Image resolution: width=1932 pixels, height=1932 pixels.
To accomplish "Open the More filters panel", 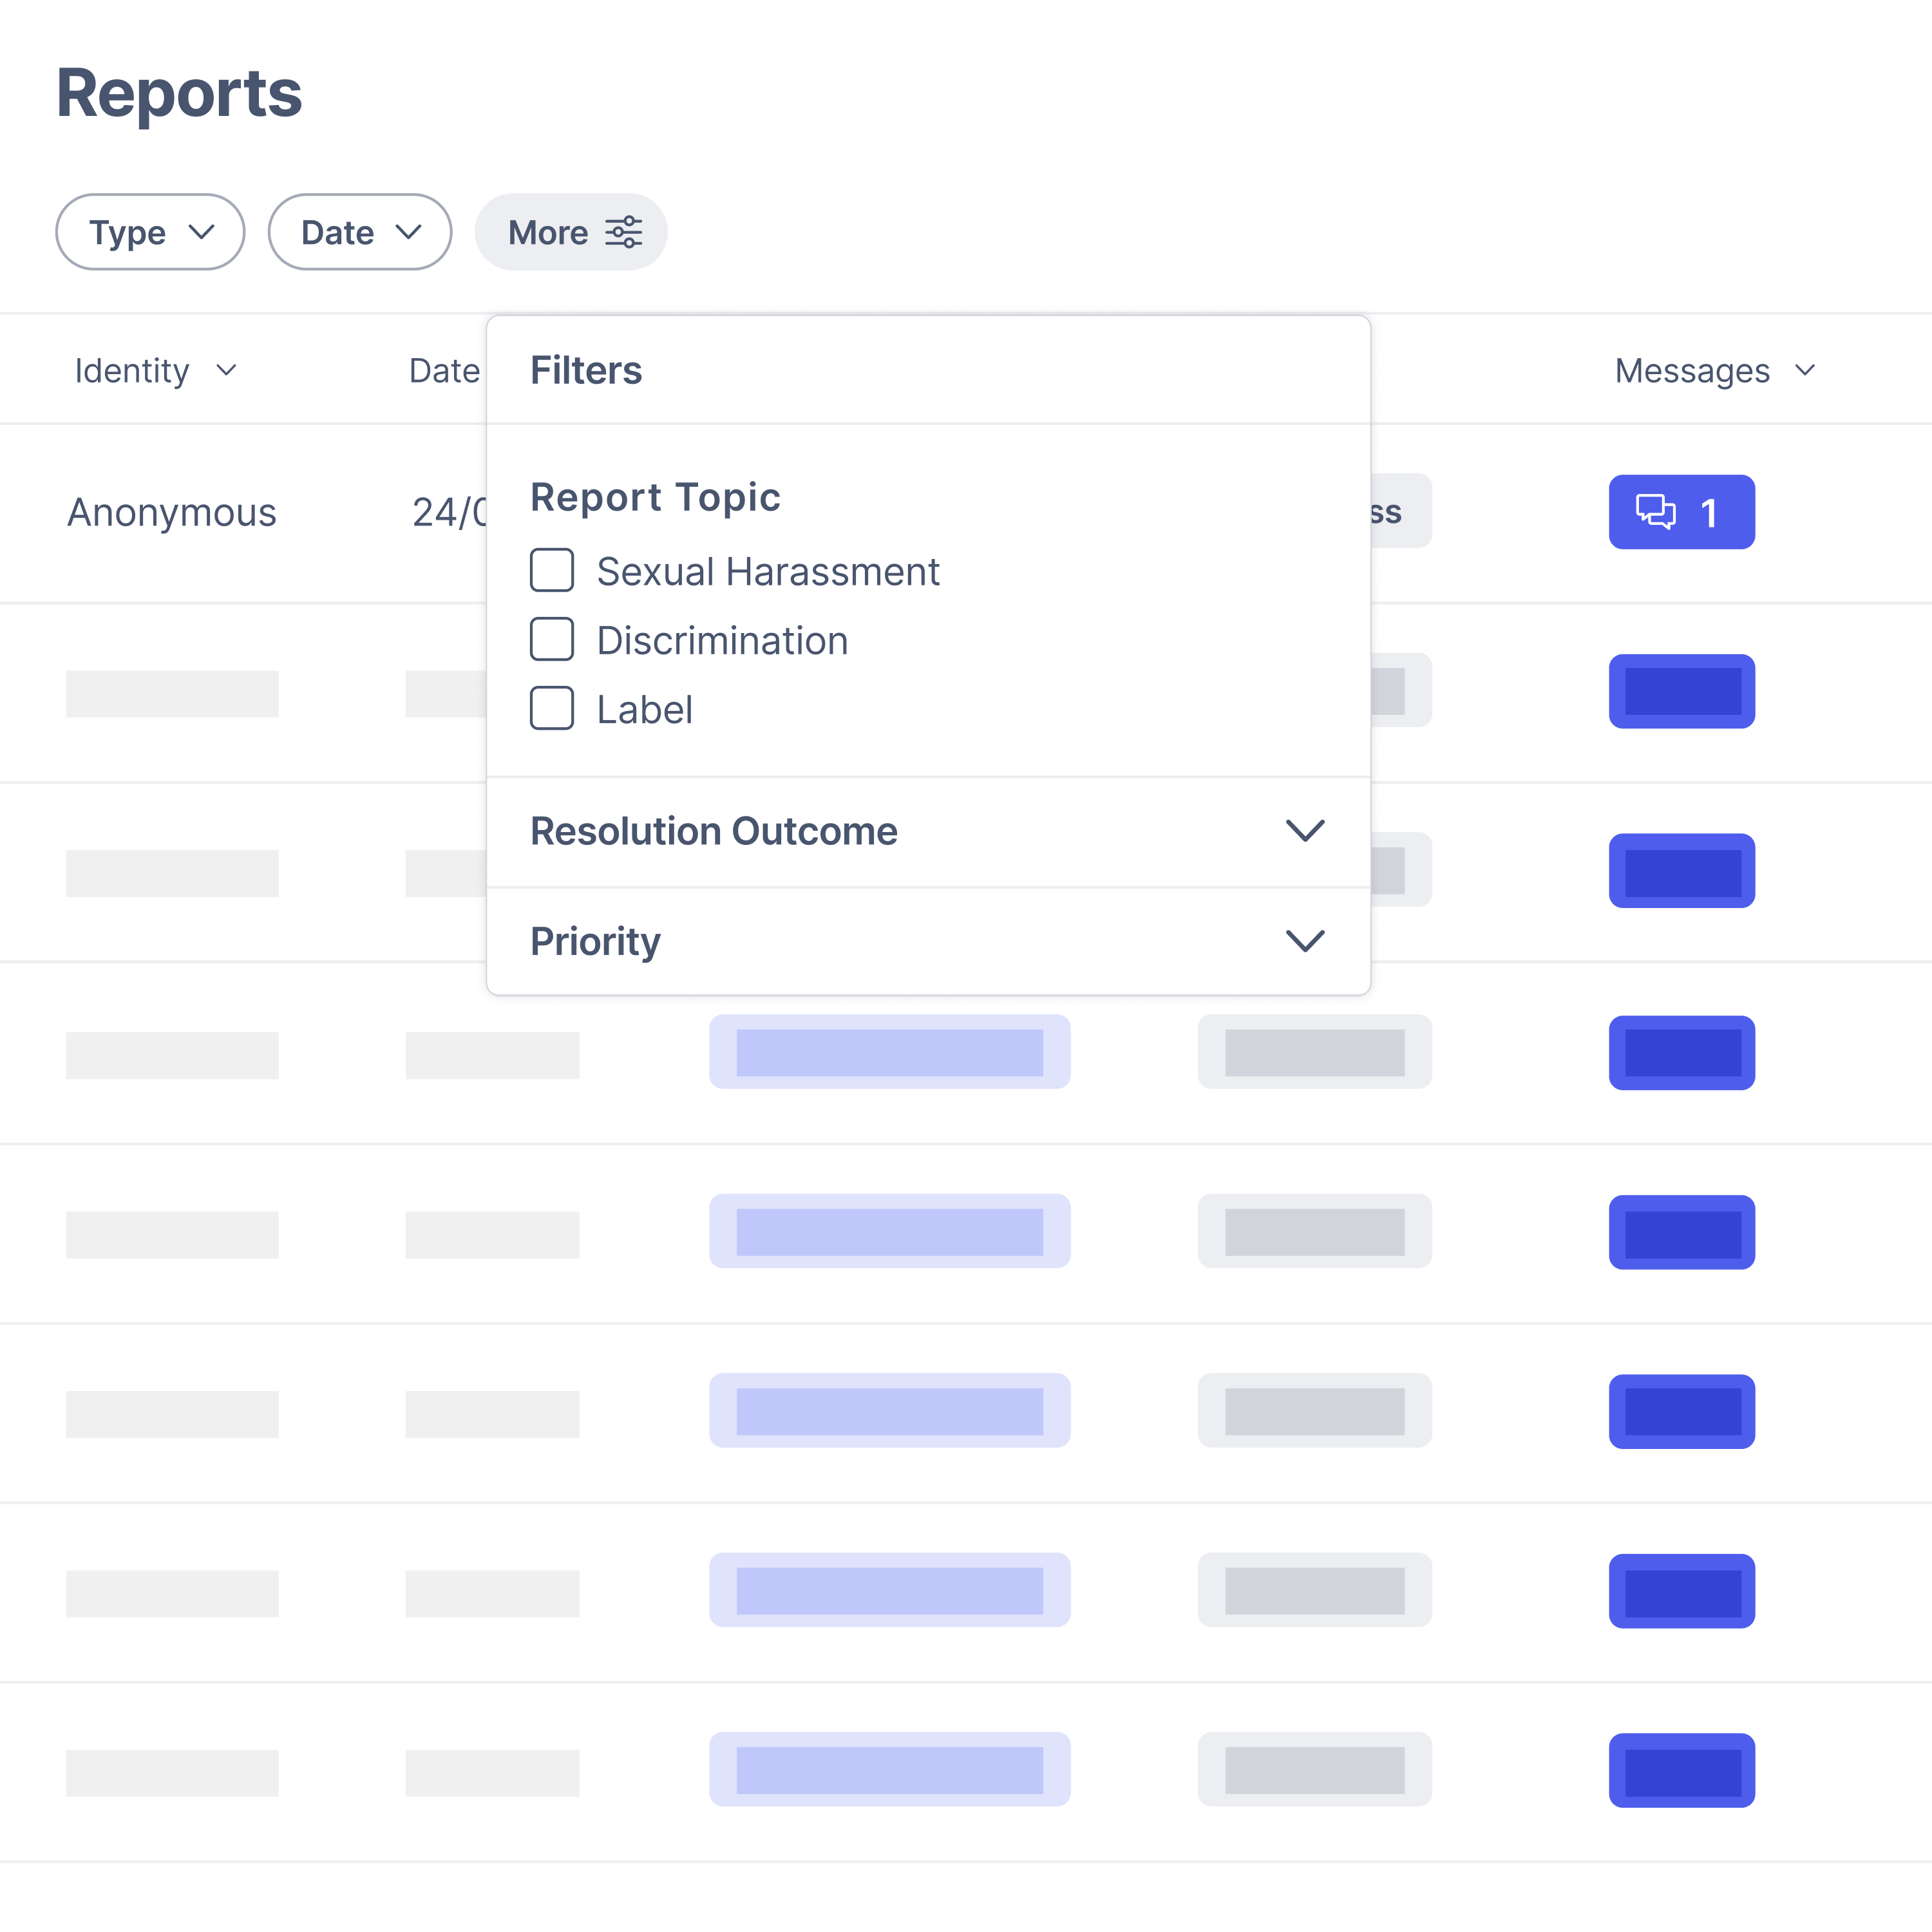I will point(571,232).
